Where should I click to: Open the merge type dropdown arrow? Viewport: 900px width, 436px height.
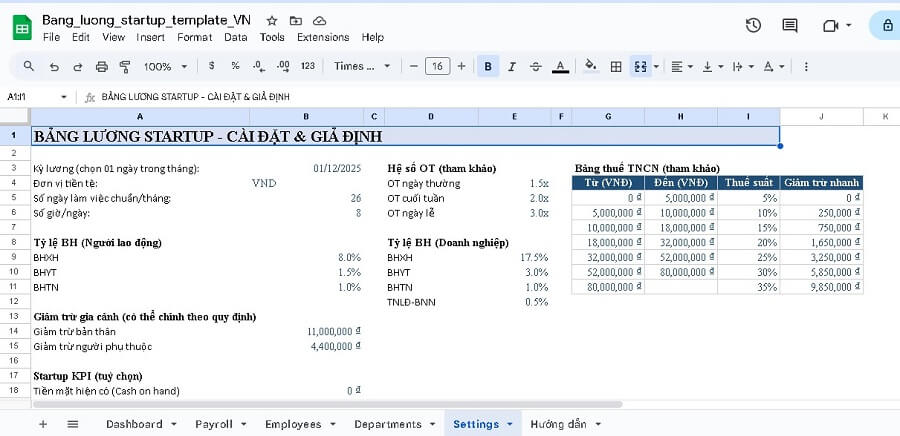(x=656, y=67)
